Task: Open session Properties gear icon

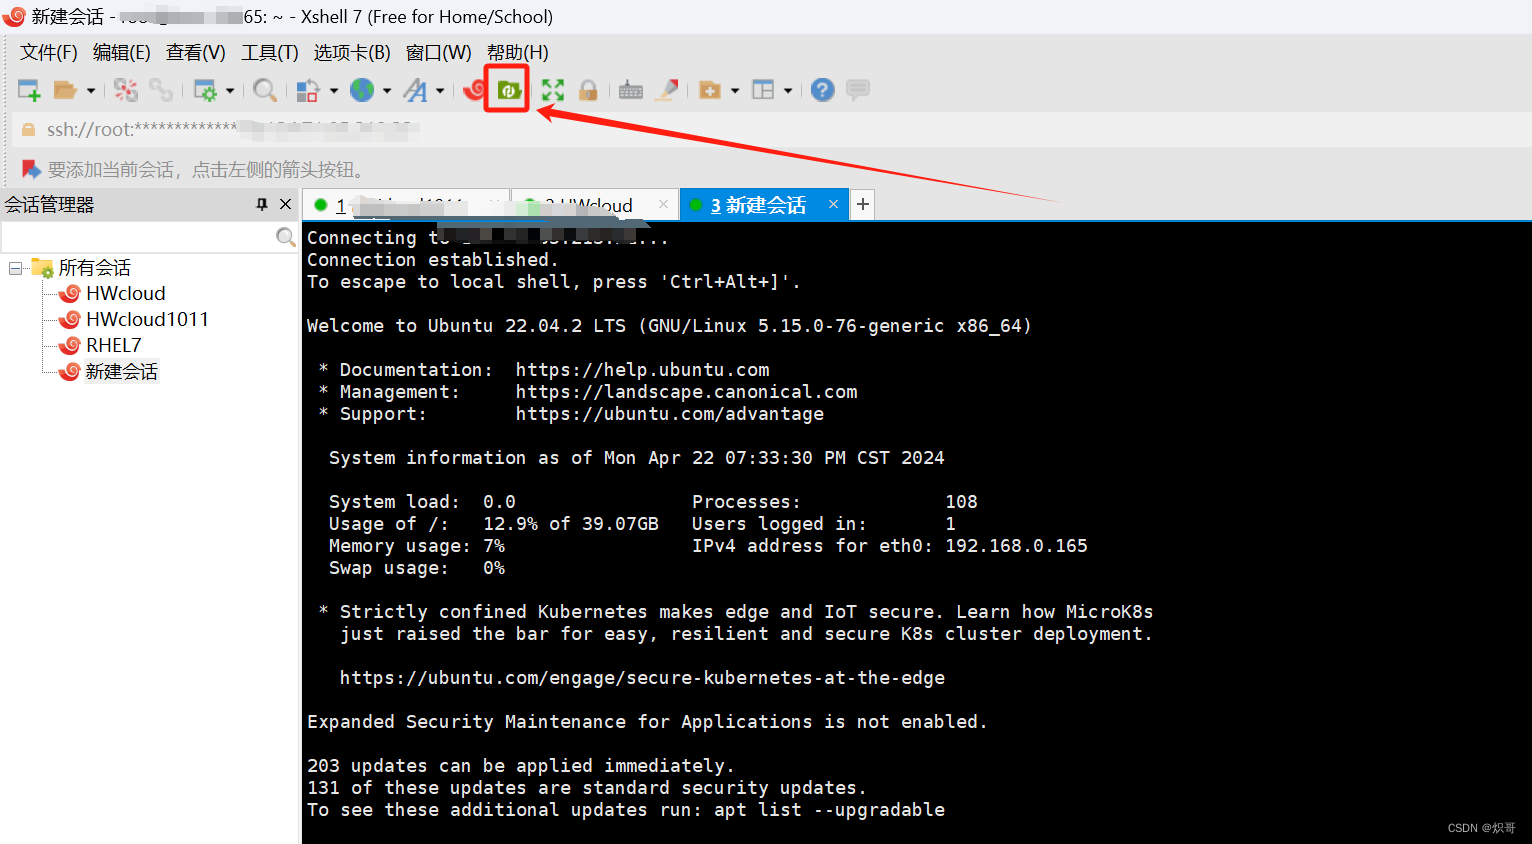Action: point(205,90)
